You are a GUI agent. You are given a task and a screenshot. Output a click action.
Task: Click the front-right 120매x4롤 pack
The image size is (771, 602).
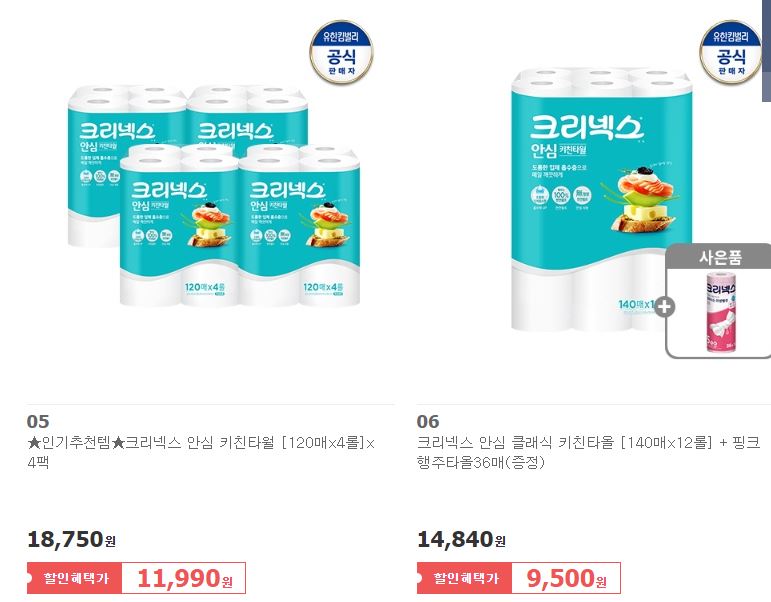[299, 225]
